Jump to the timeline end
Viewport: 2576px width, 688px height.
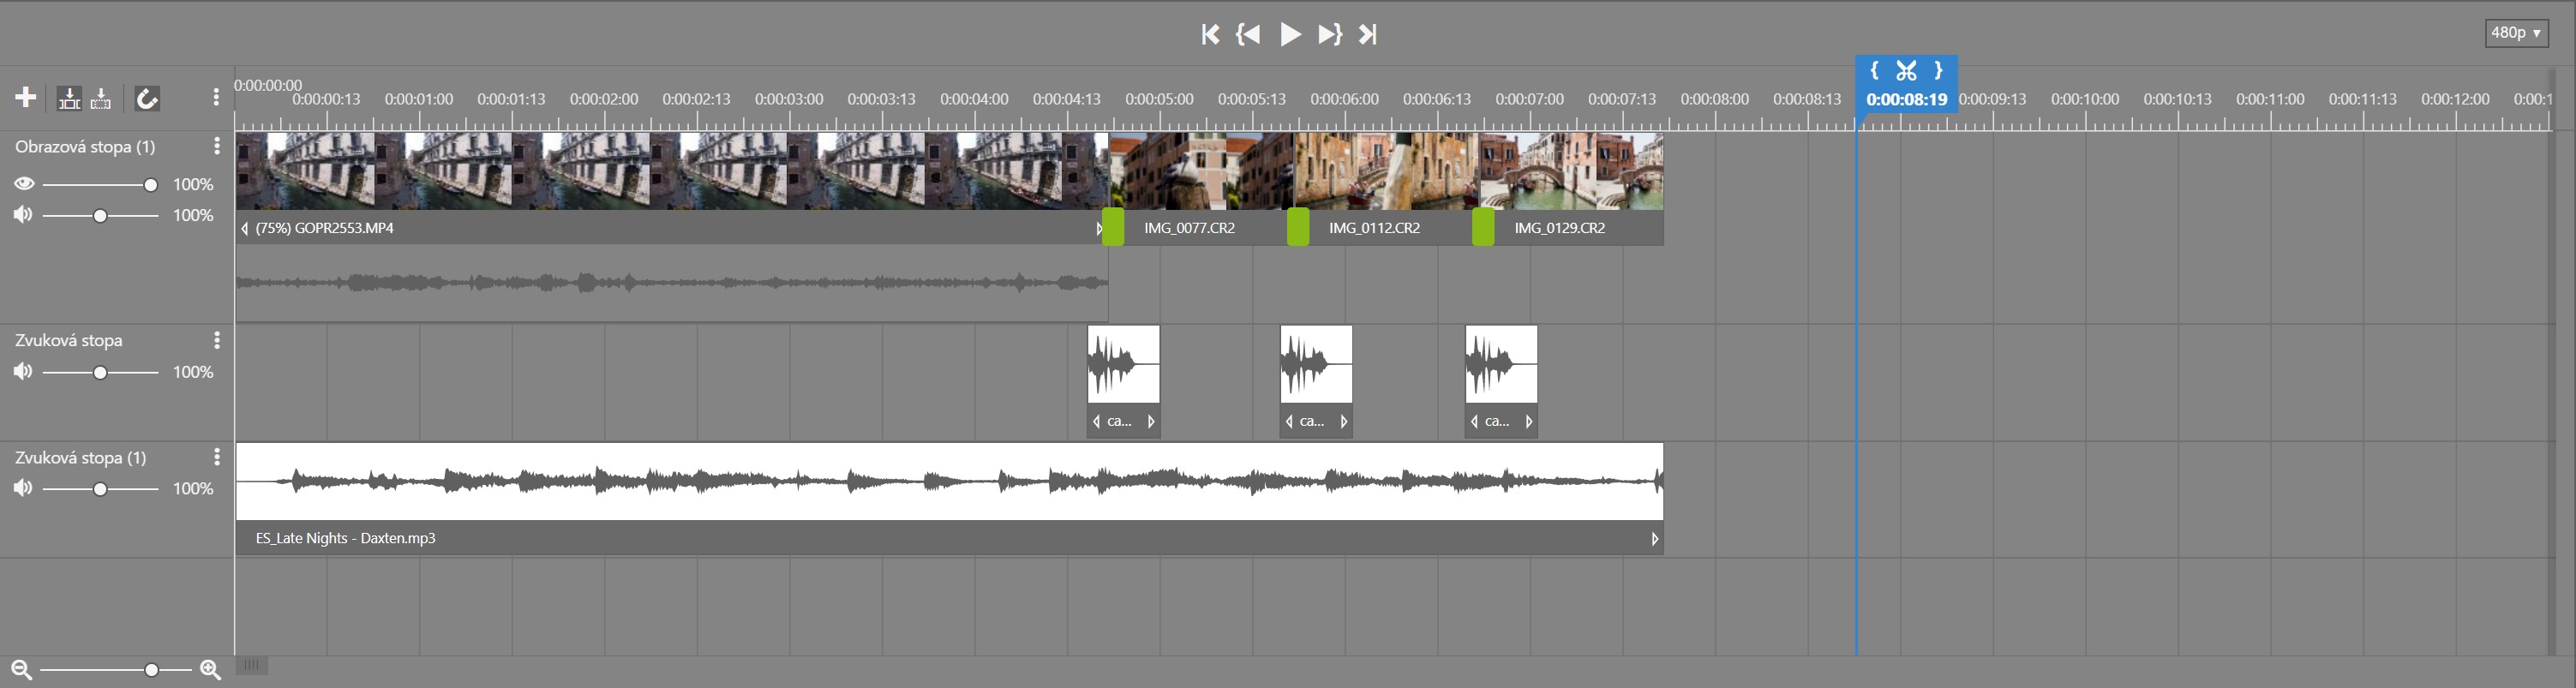1368,34
